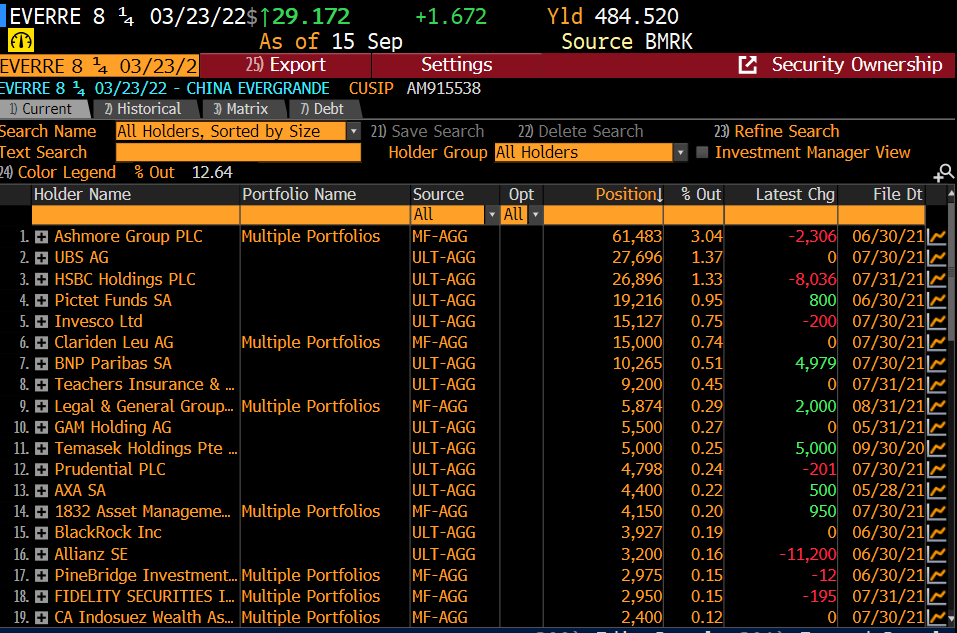
Task: Click the magnifier zoom icon above the table
Action: [x=944, y=173]
